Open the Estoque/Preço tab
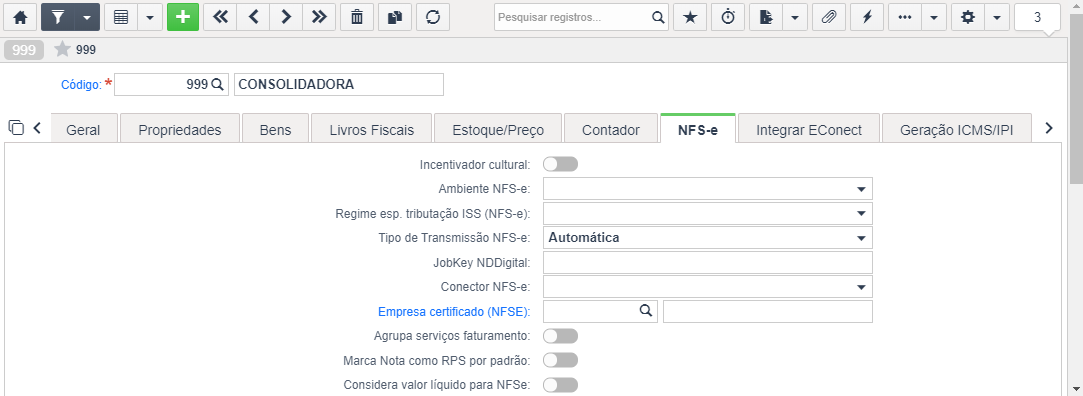Image resolution: width=1083 pixels, height=396 pixels. [498, 129]
